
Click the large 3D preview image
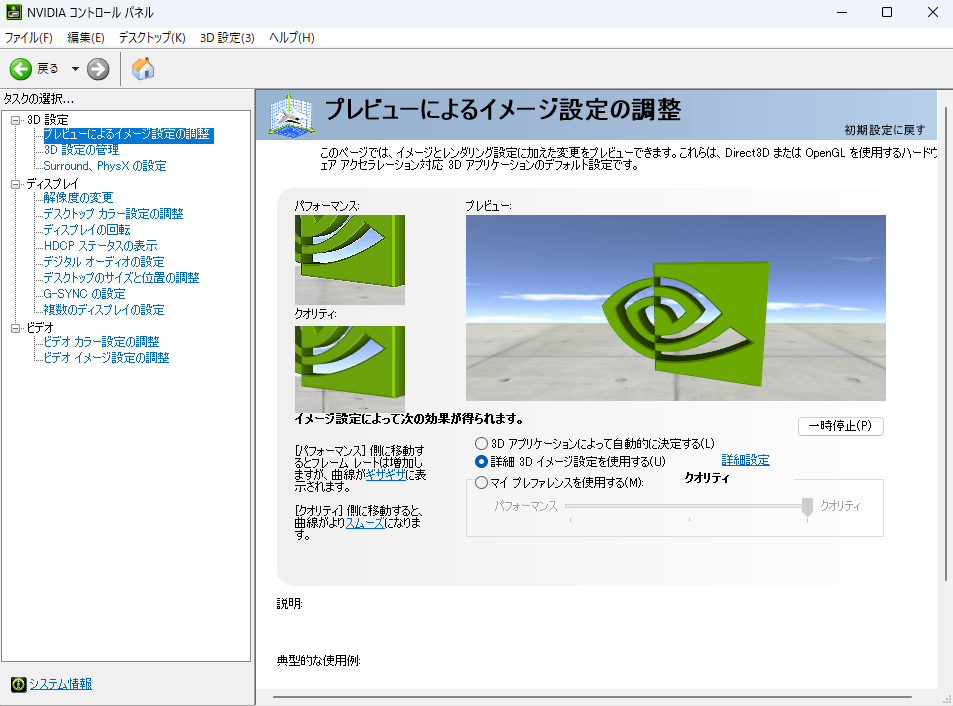coord(675,307)
